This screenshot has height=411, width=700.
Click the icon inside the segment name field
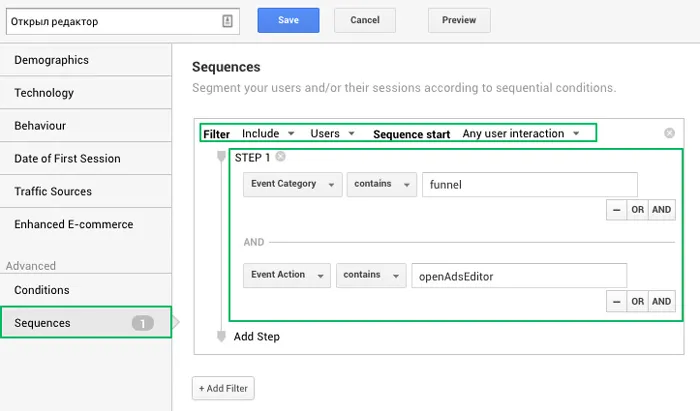click(227, 21)
